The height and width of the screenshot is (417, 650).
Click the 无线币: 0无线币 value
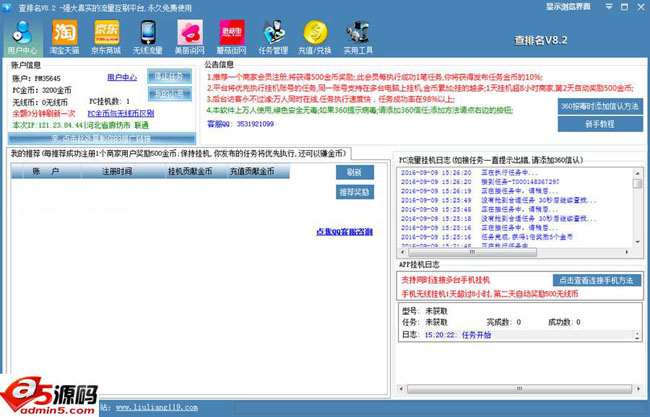click(x=40, y=102)
